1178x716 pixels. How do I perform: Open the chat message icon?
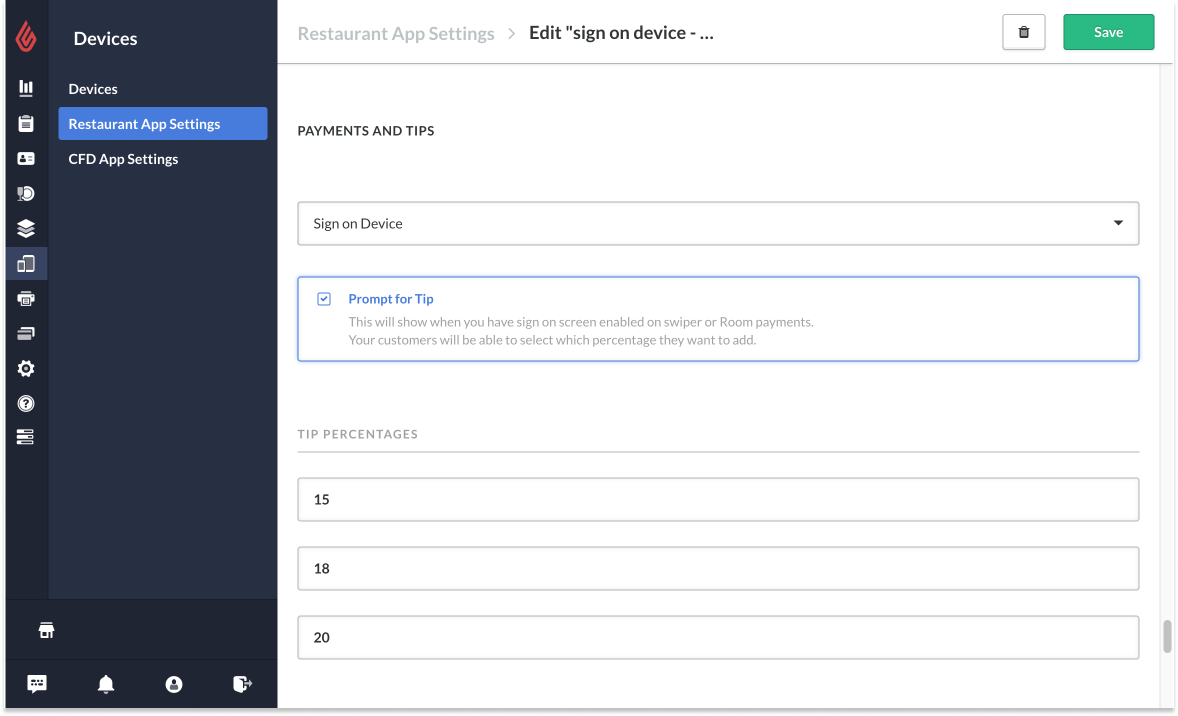[x=37, y=684]
